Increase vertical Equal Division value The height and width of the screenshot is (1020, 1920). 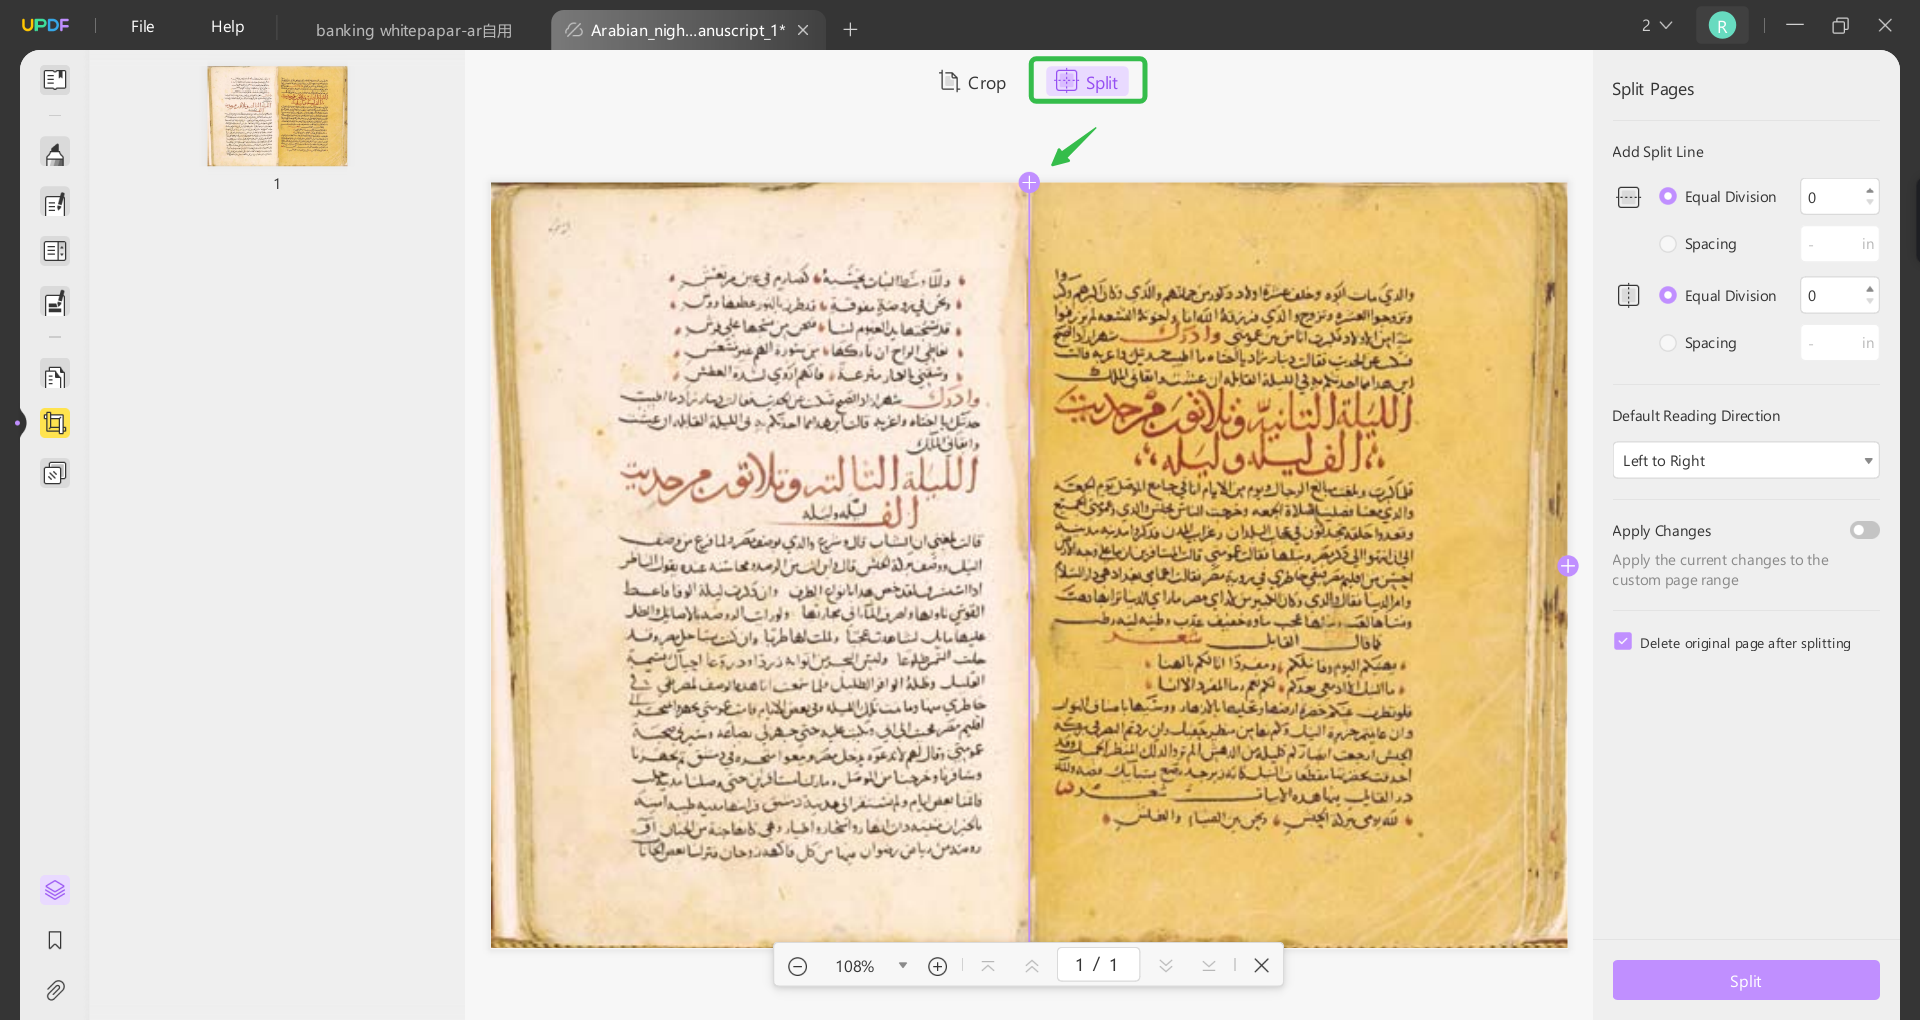[1869, 289]
